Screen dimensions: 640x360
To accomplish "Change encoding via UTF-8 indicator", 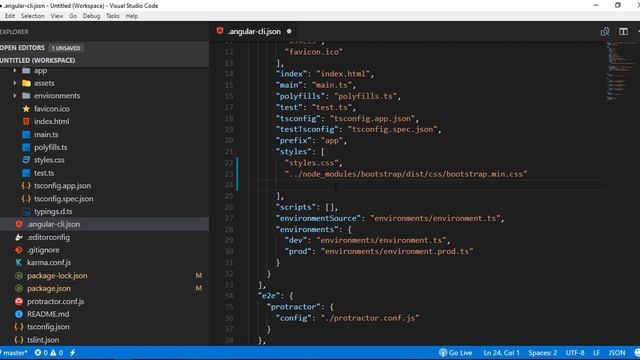I will pyautogui.click(x=575, y=353).
